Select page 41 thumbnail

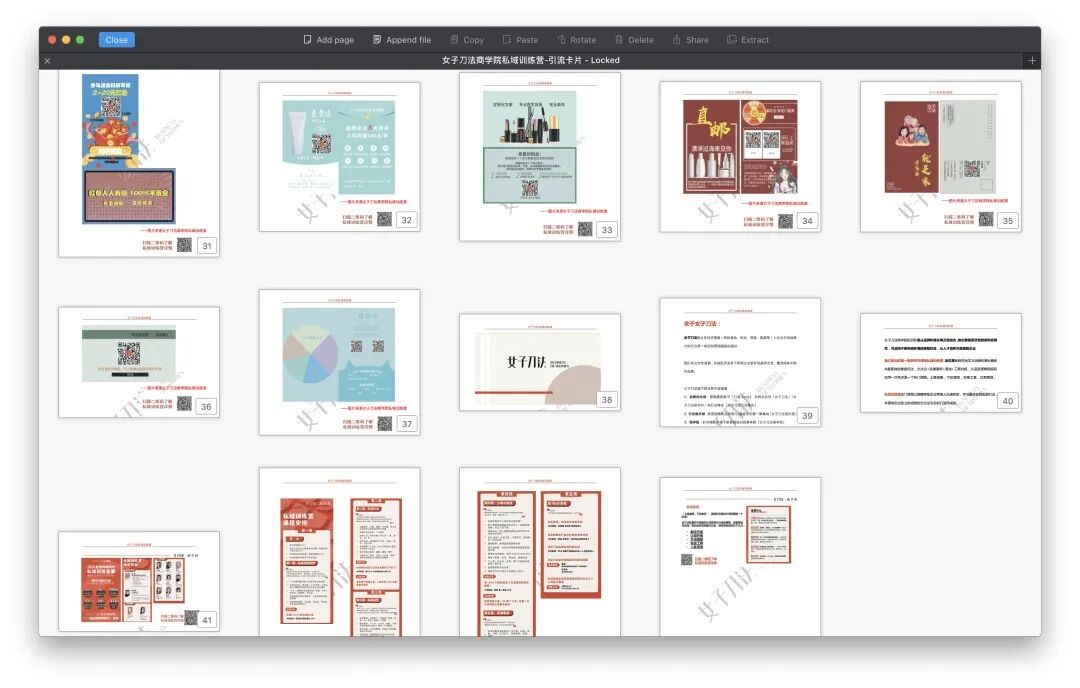pyautogui.click(x=139, y=581)
